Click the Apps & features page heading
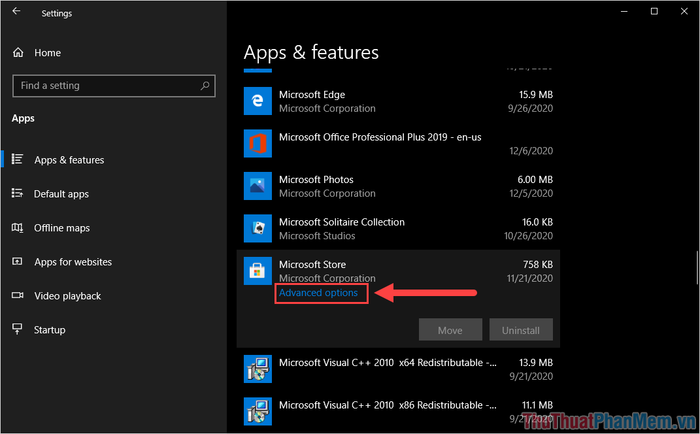 click(311, 53)
